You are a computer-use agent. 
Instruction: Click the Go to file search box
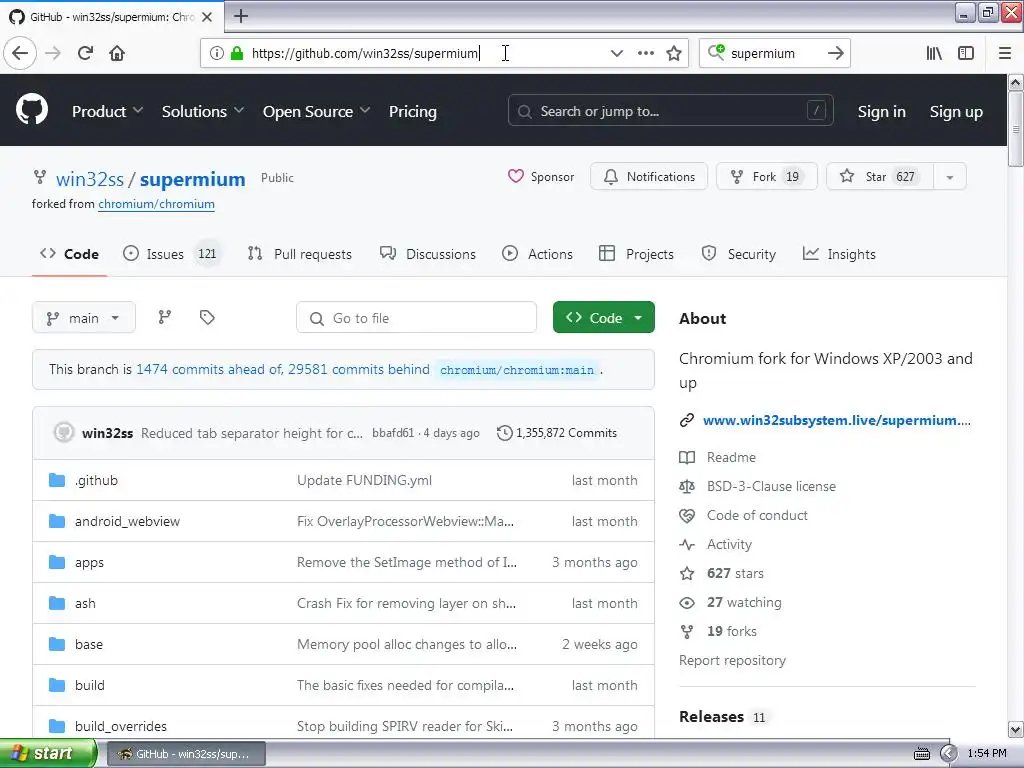[416, 317]
